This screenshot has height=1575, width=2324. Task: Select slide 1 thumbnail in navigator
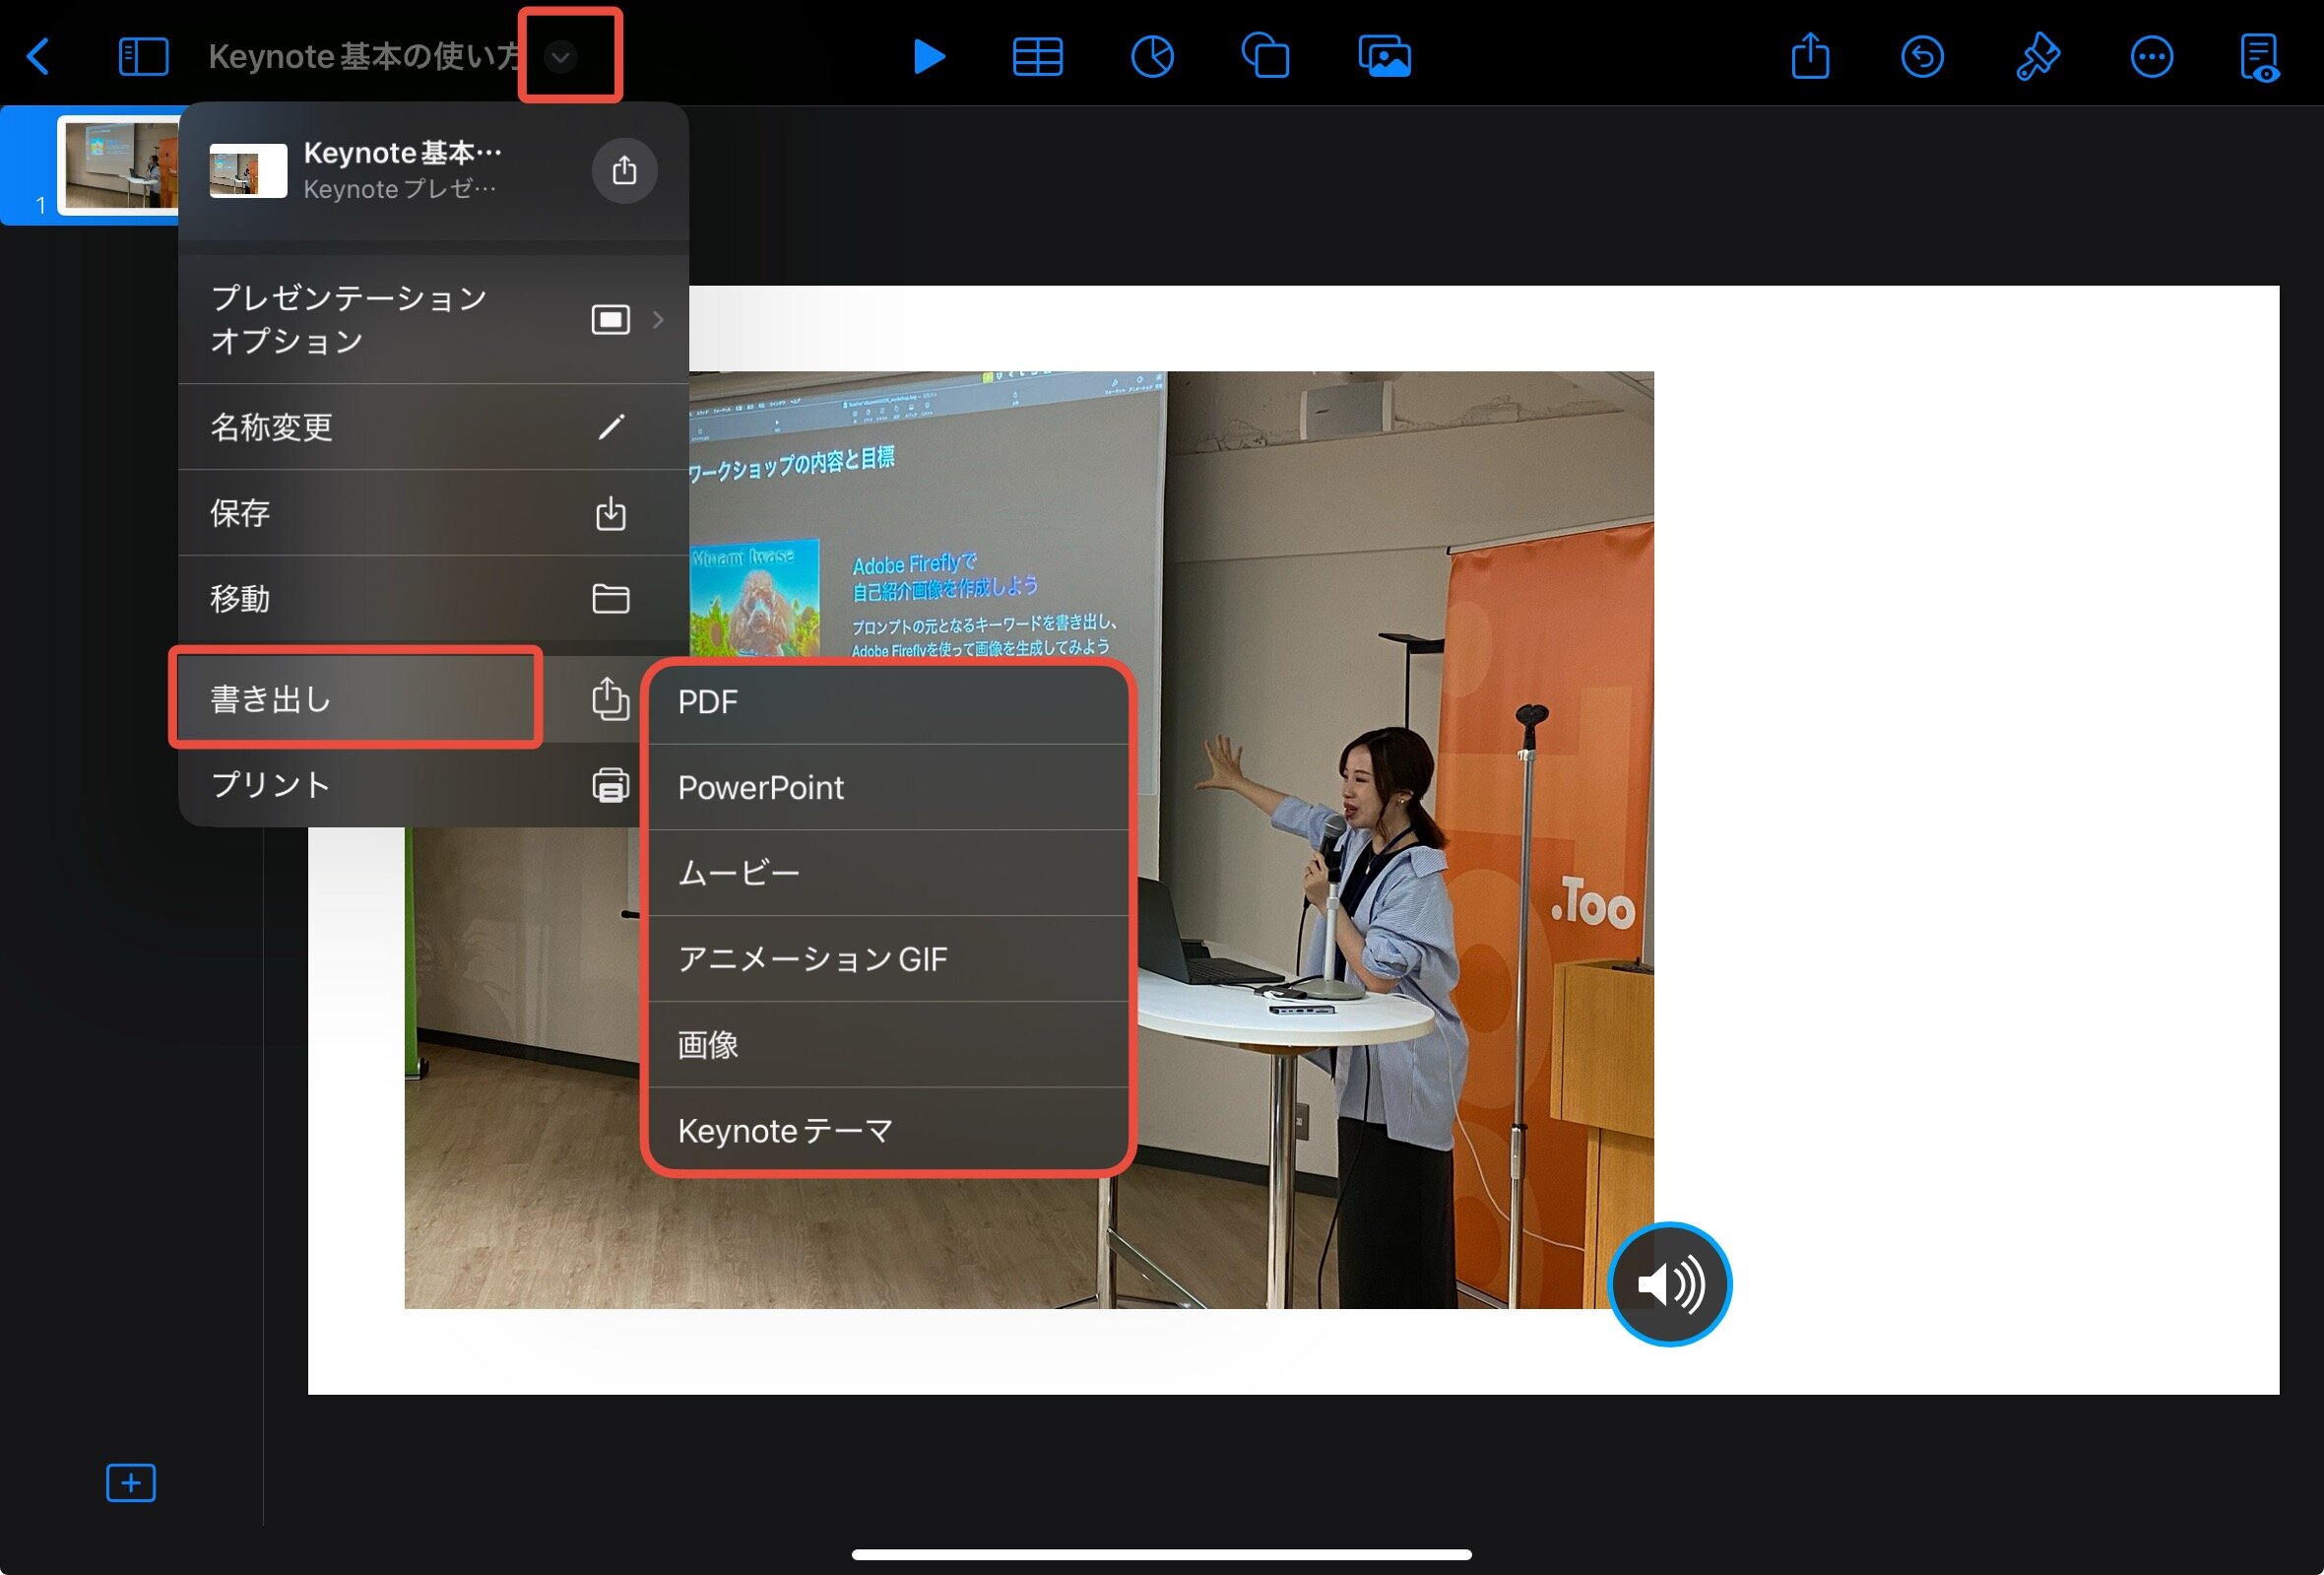[118, 165]
